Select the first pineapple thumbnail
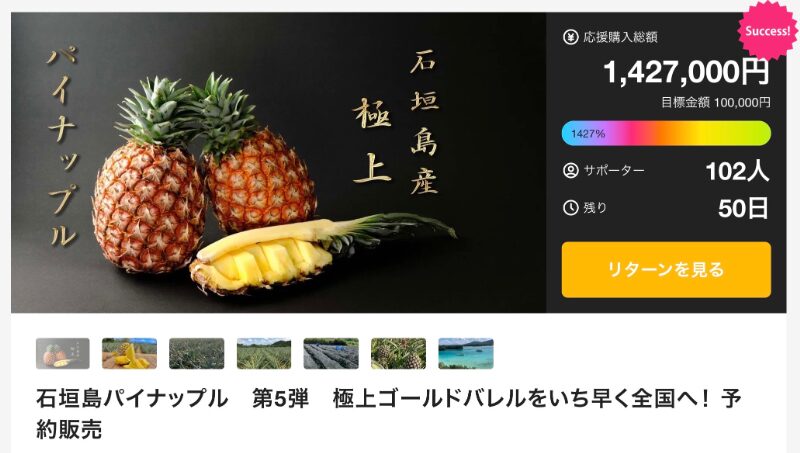The width and height of the screenshot is (800, 453). [x=63, y=354]
